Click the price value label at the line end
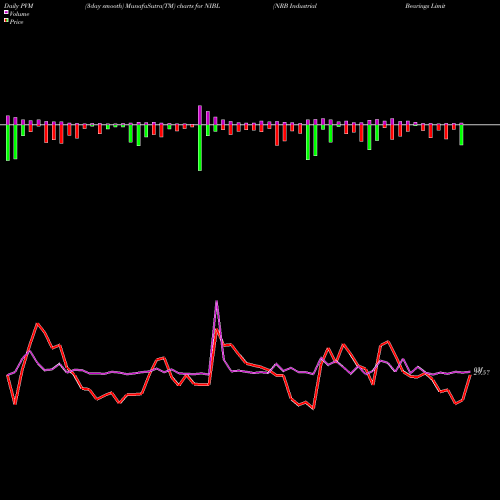Screen dimensions: 500x500 tap(482, 372)
